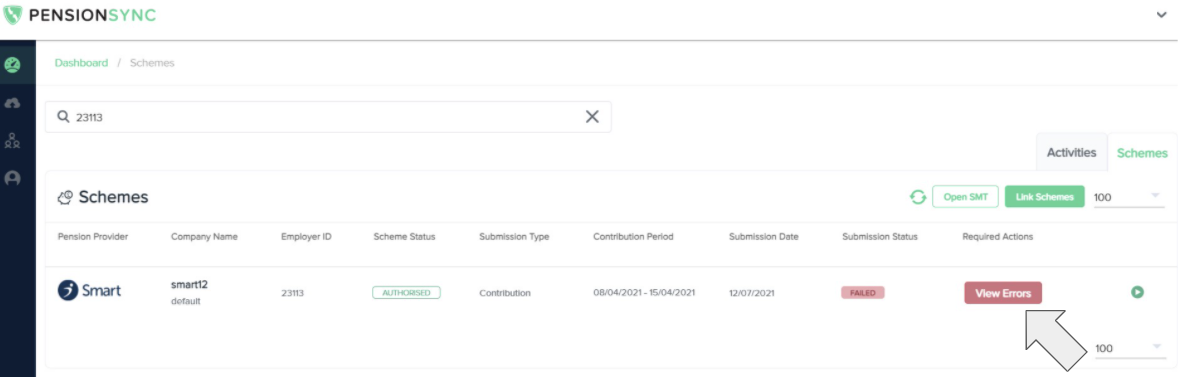The height and width of the screenshot is (377, 1186).
Task: Click the Smart pension provider logo
Action: click(x=89, y=290)
